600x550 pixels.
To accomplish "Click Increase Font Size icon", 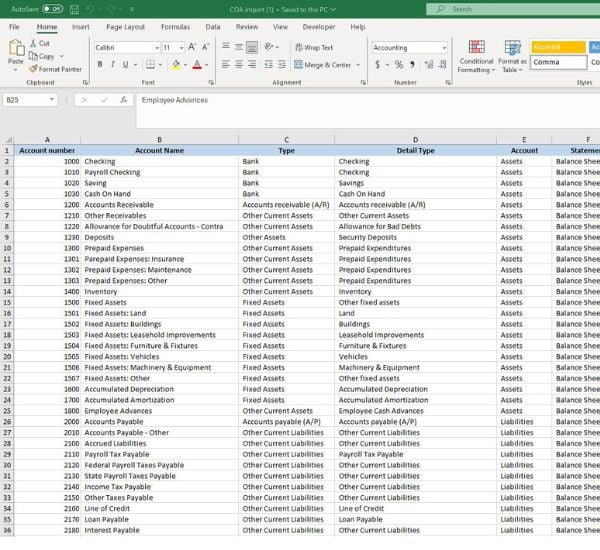I will (192, 47).
